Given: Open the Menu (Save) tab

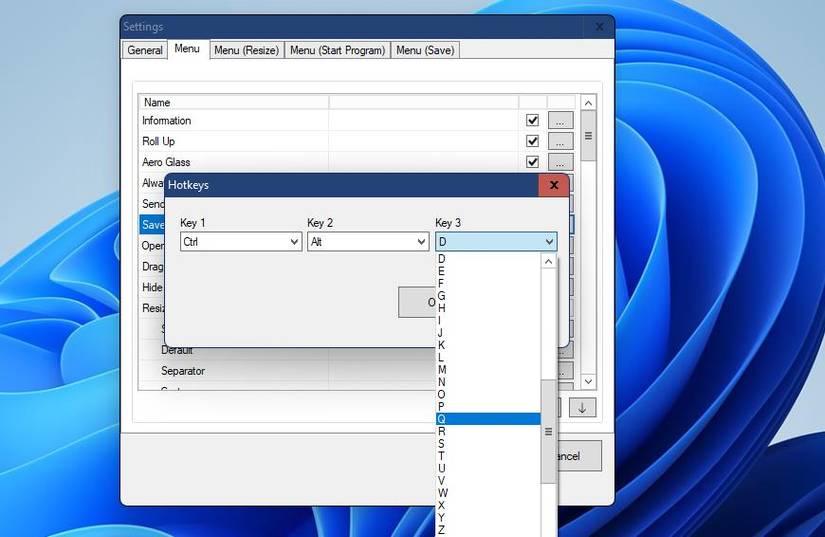Looking at the screenshot, I should point(425,50).
